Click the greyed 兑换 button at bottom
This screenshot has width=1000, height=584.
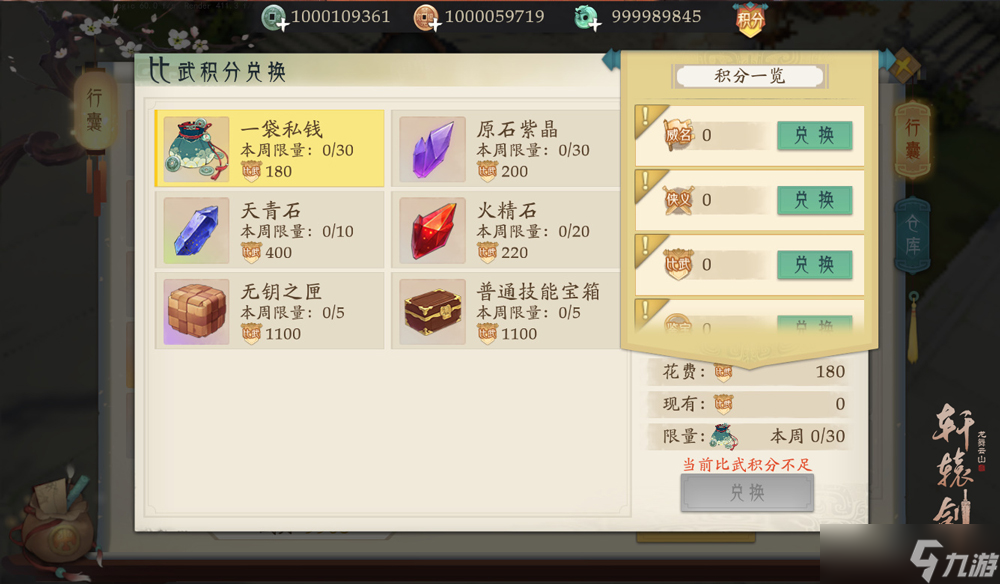coord(747,492)
